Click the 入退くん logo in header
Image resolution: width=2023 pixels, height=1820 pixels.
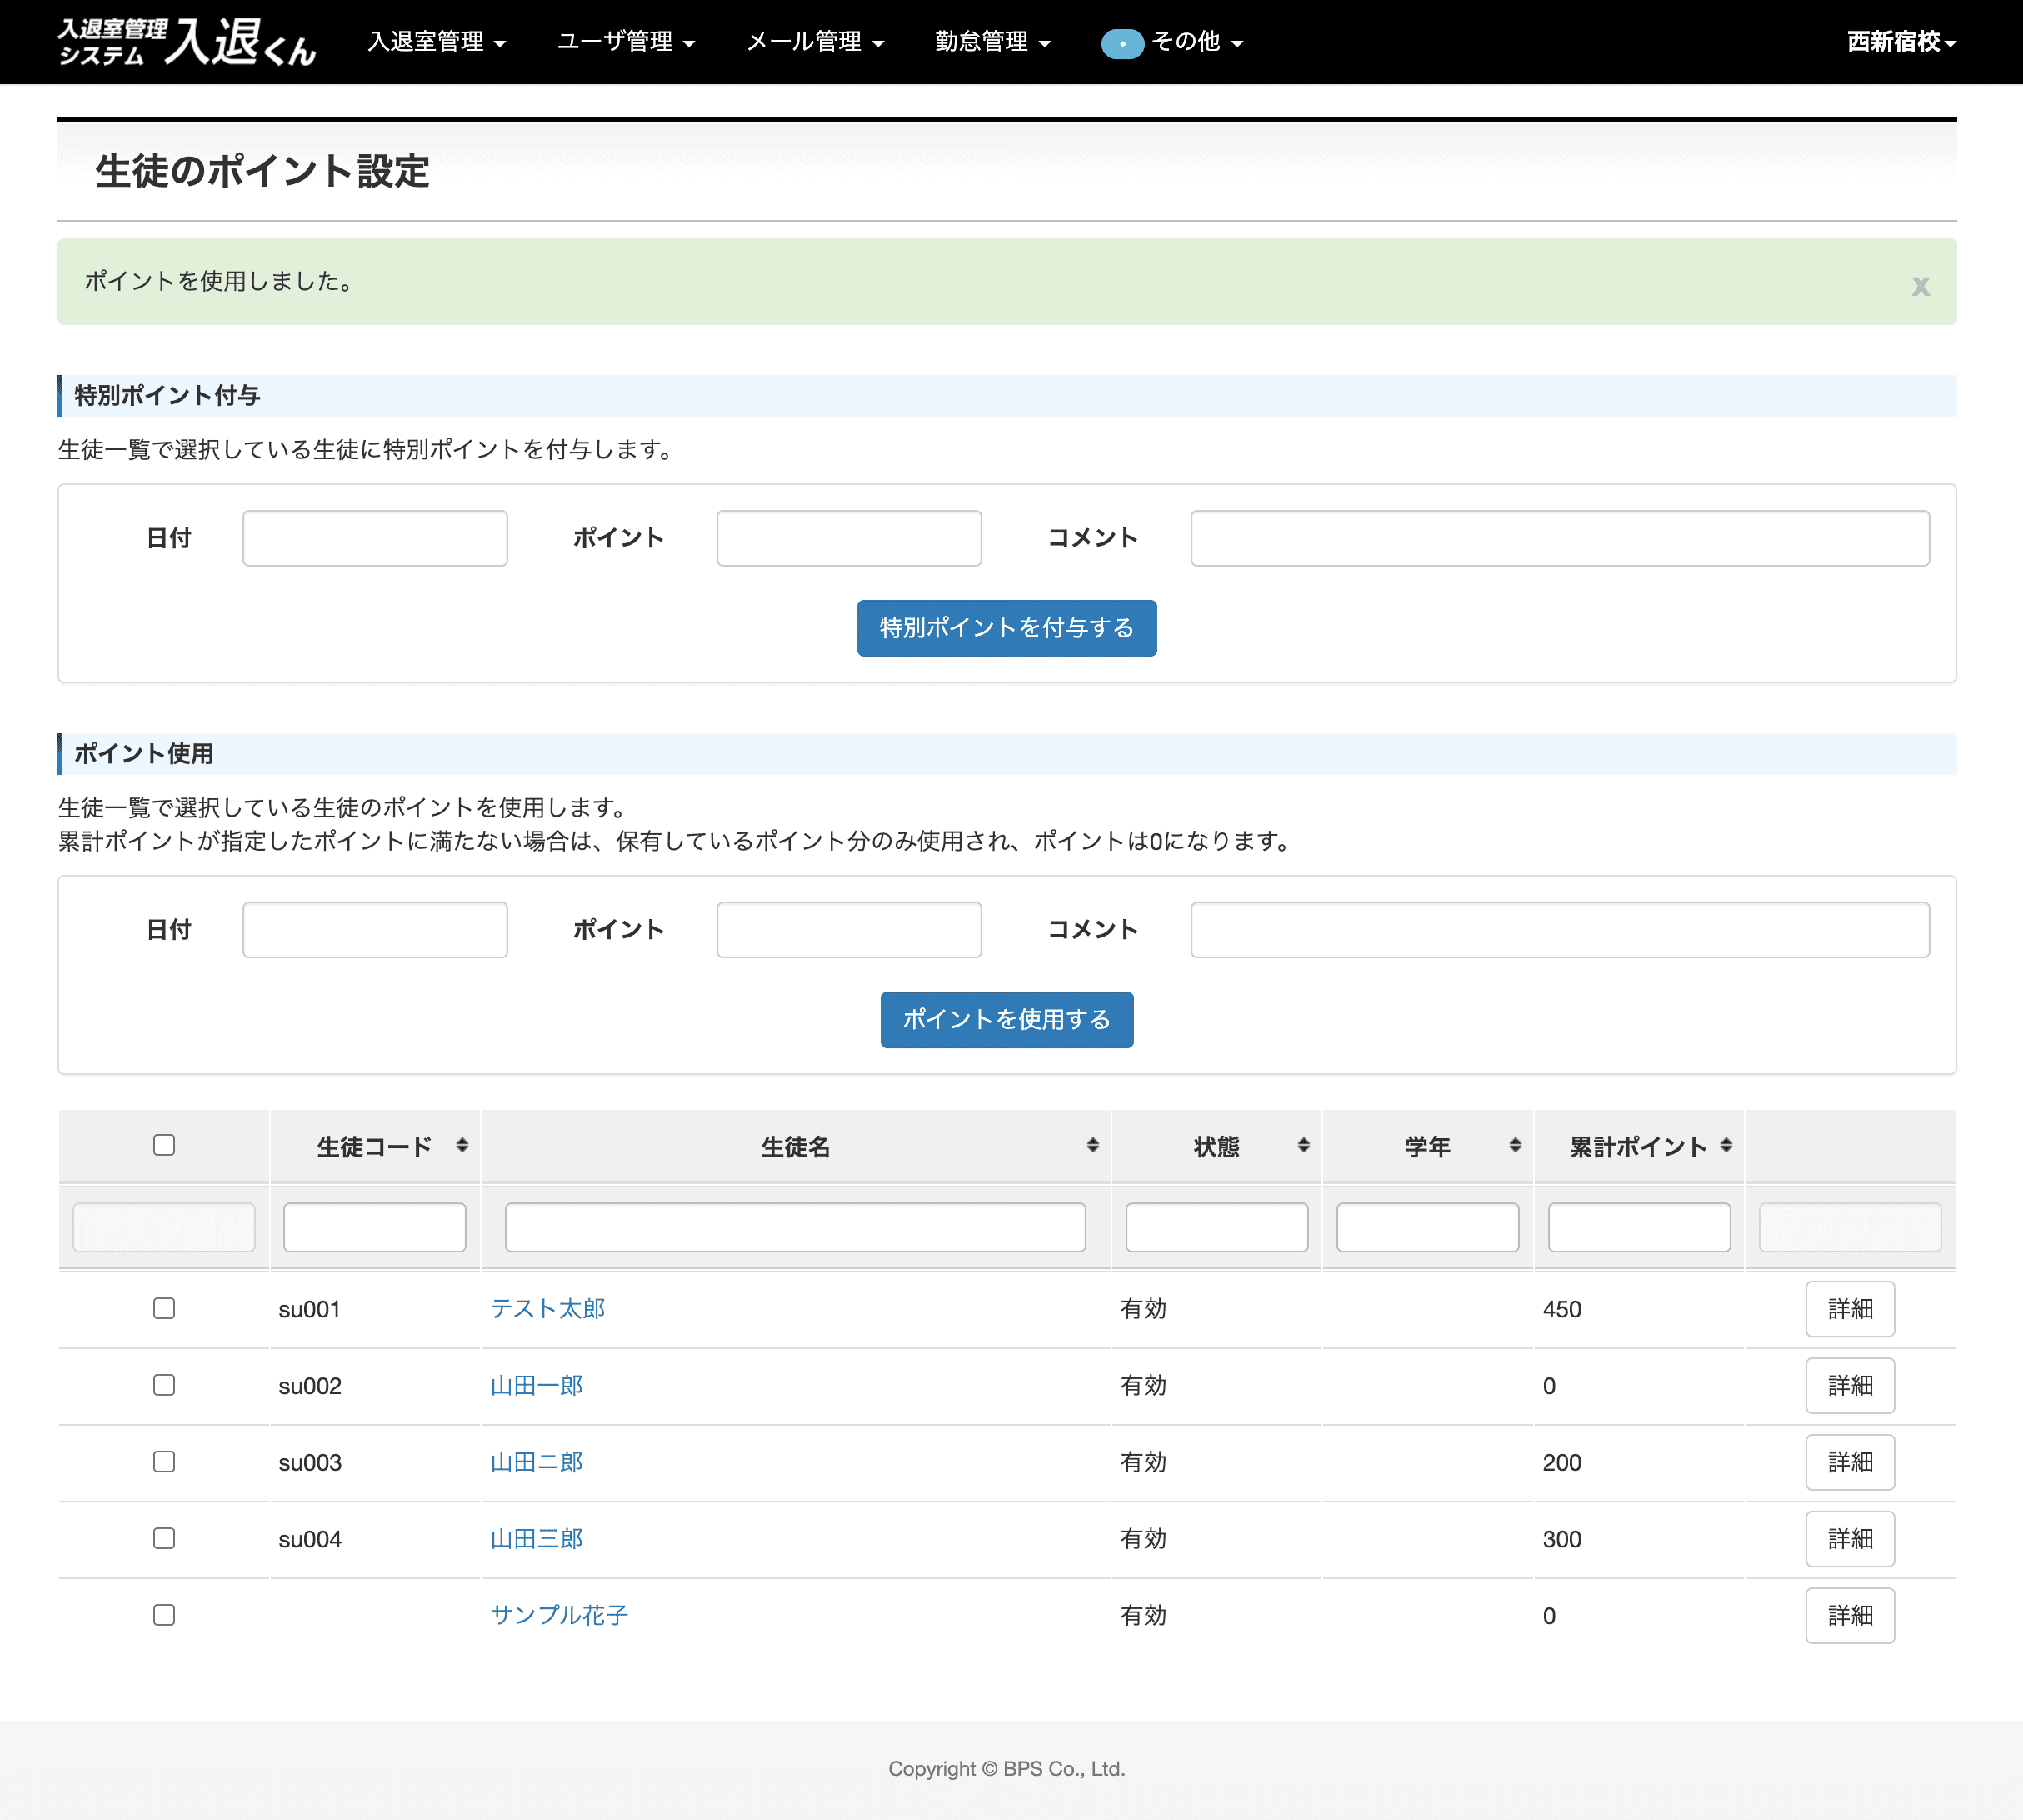point(187,42)
